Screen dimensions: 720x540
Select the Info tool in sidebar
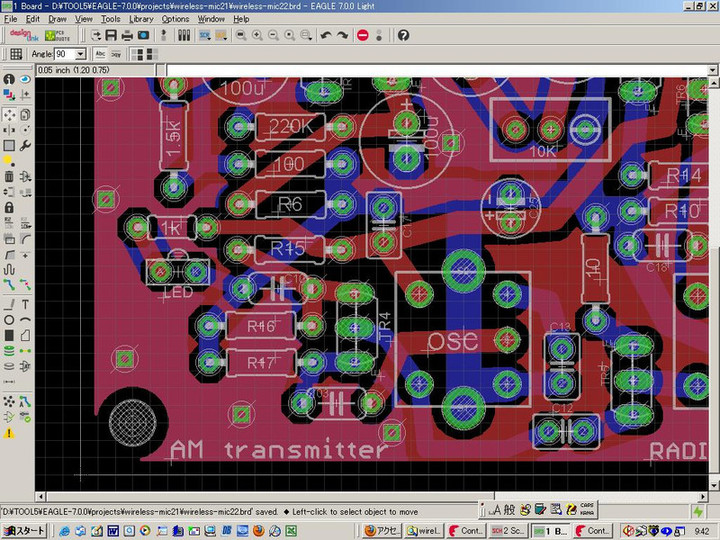[9, 79]
